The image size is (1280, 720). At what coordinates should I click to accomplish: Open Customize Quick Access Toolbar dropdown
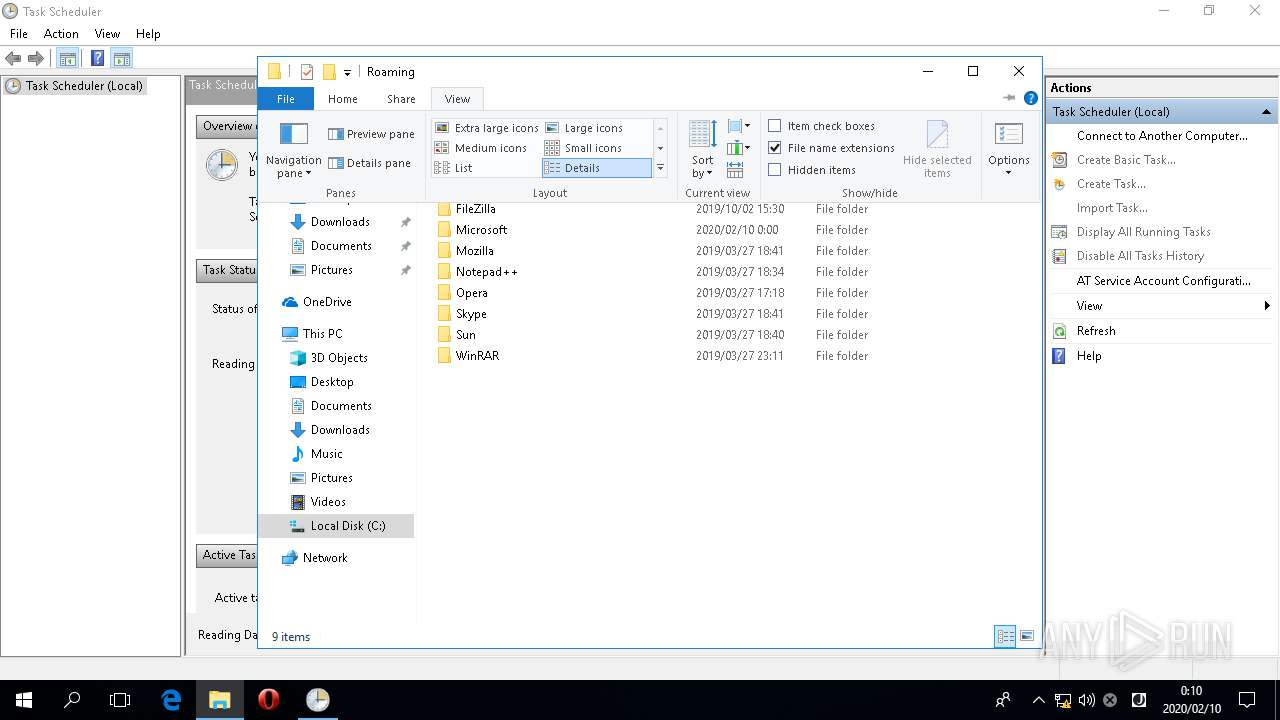[x=347, y=72]
